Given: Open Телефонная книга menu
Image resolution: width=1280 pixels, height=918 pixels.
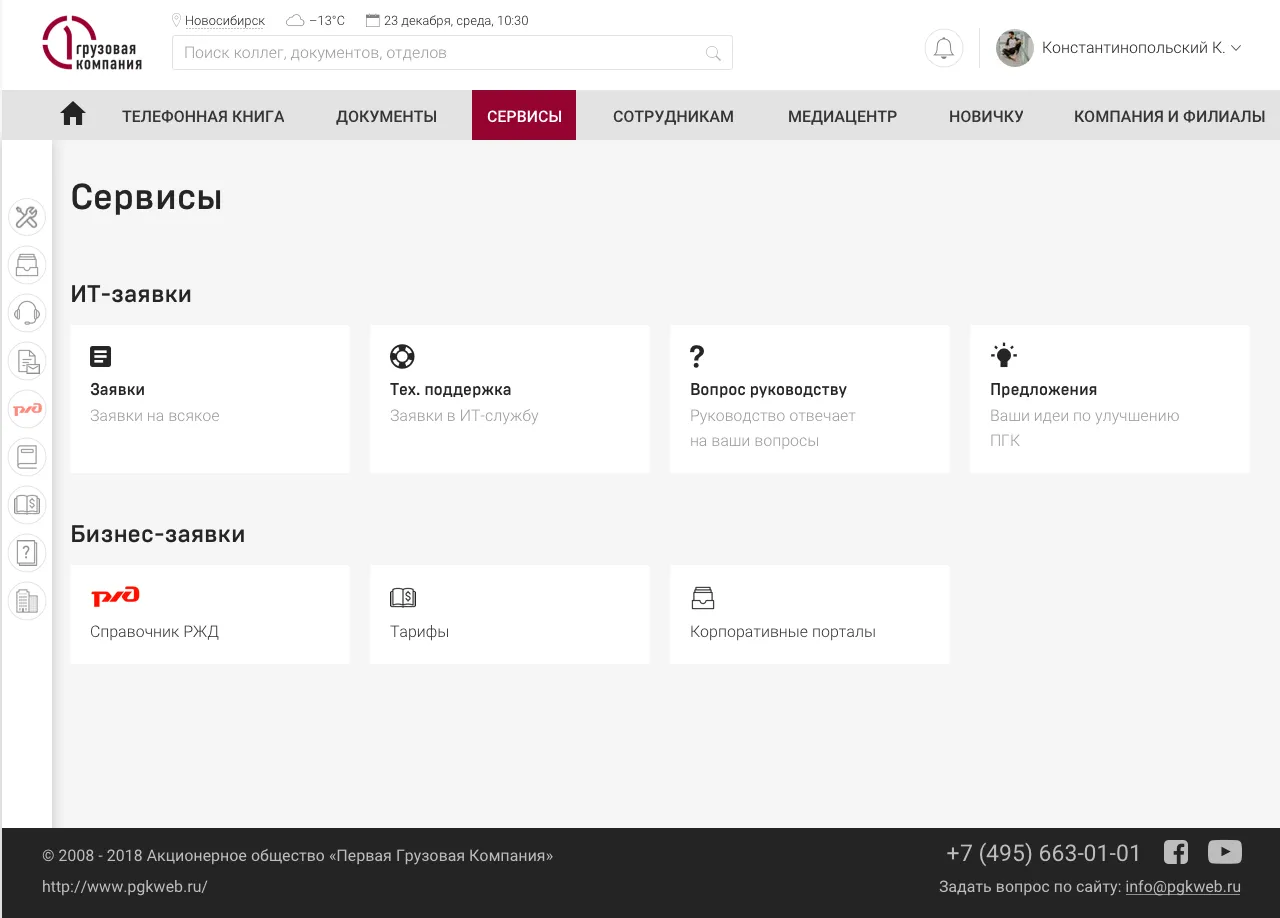Looking at the screenshot, I should pyautogui.click(x=203, y=116).
